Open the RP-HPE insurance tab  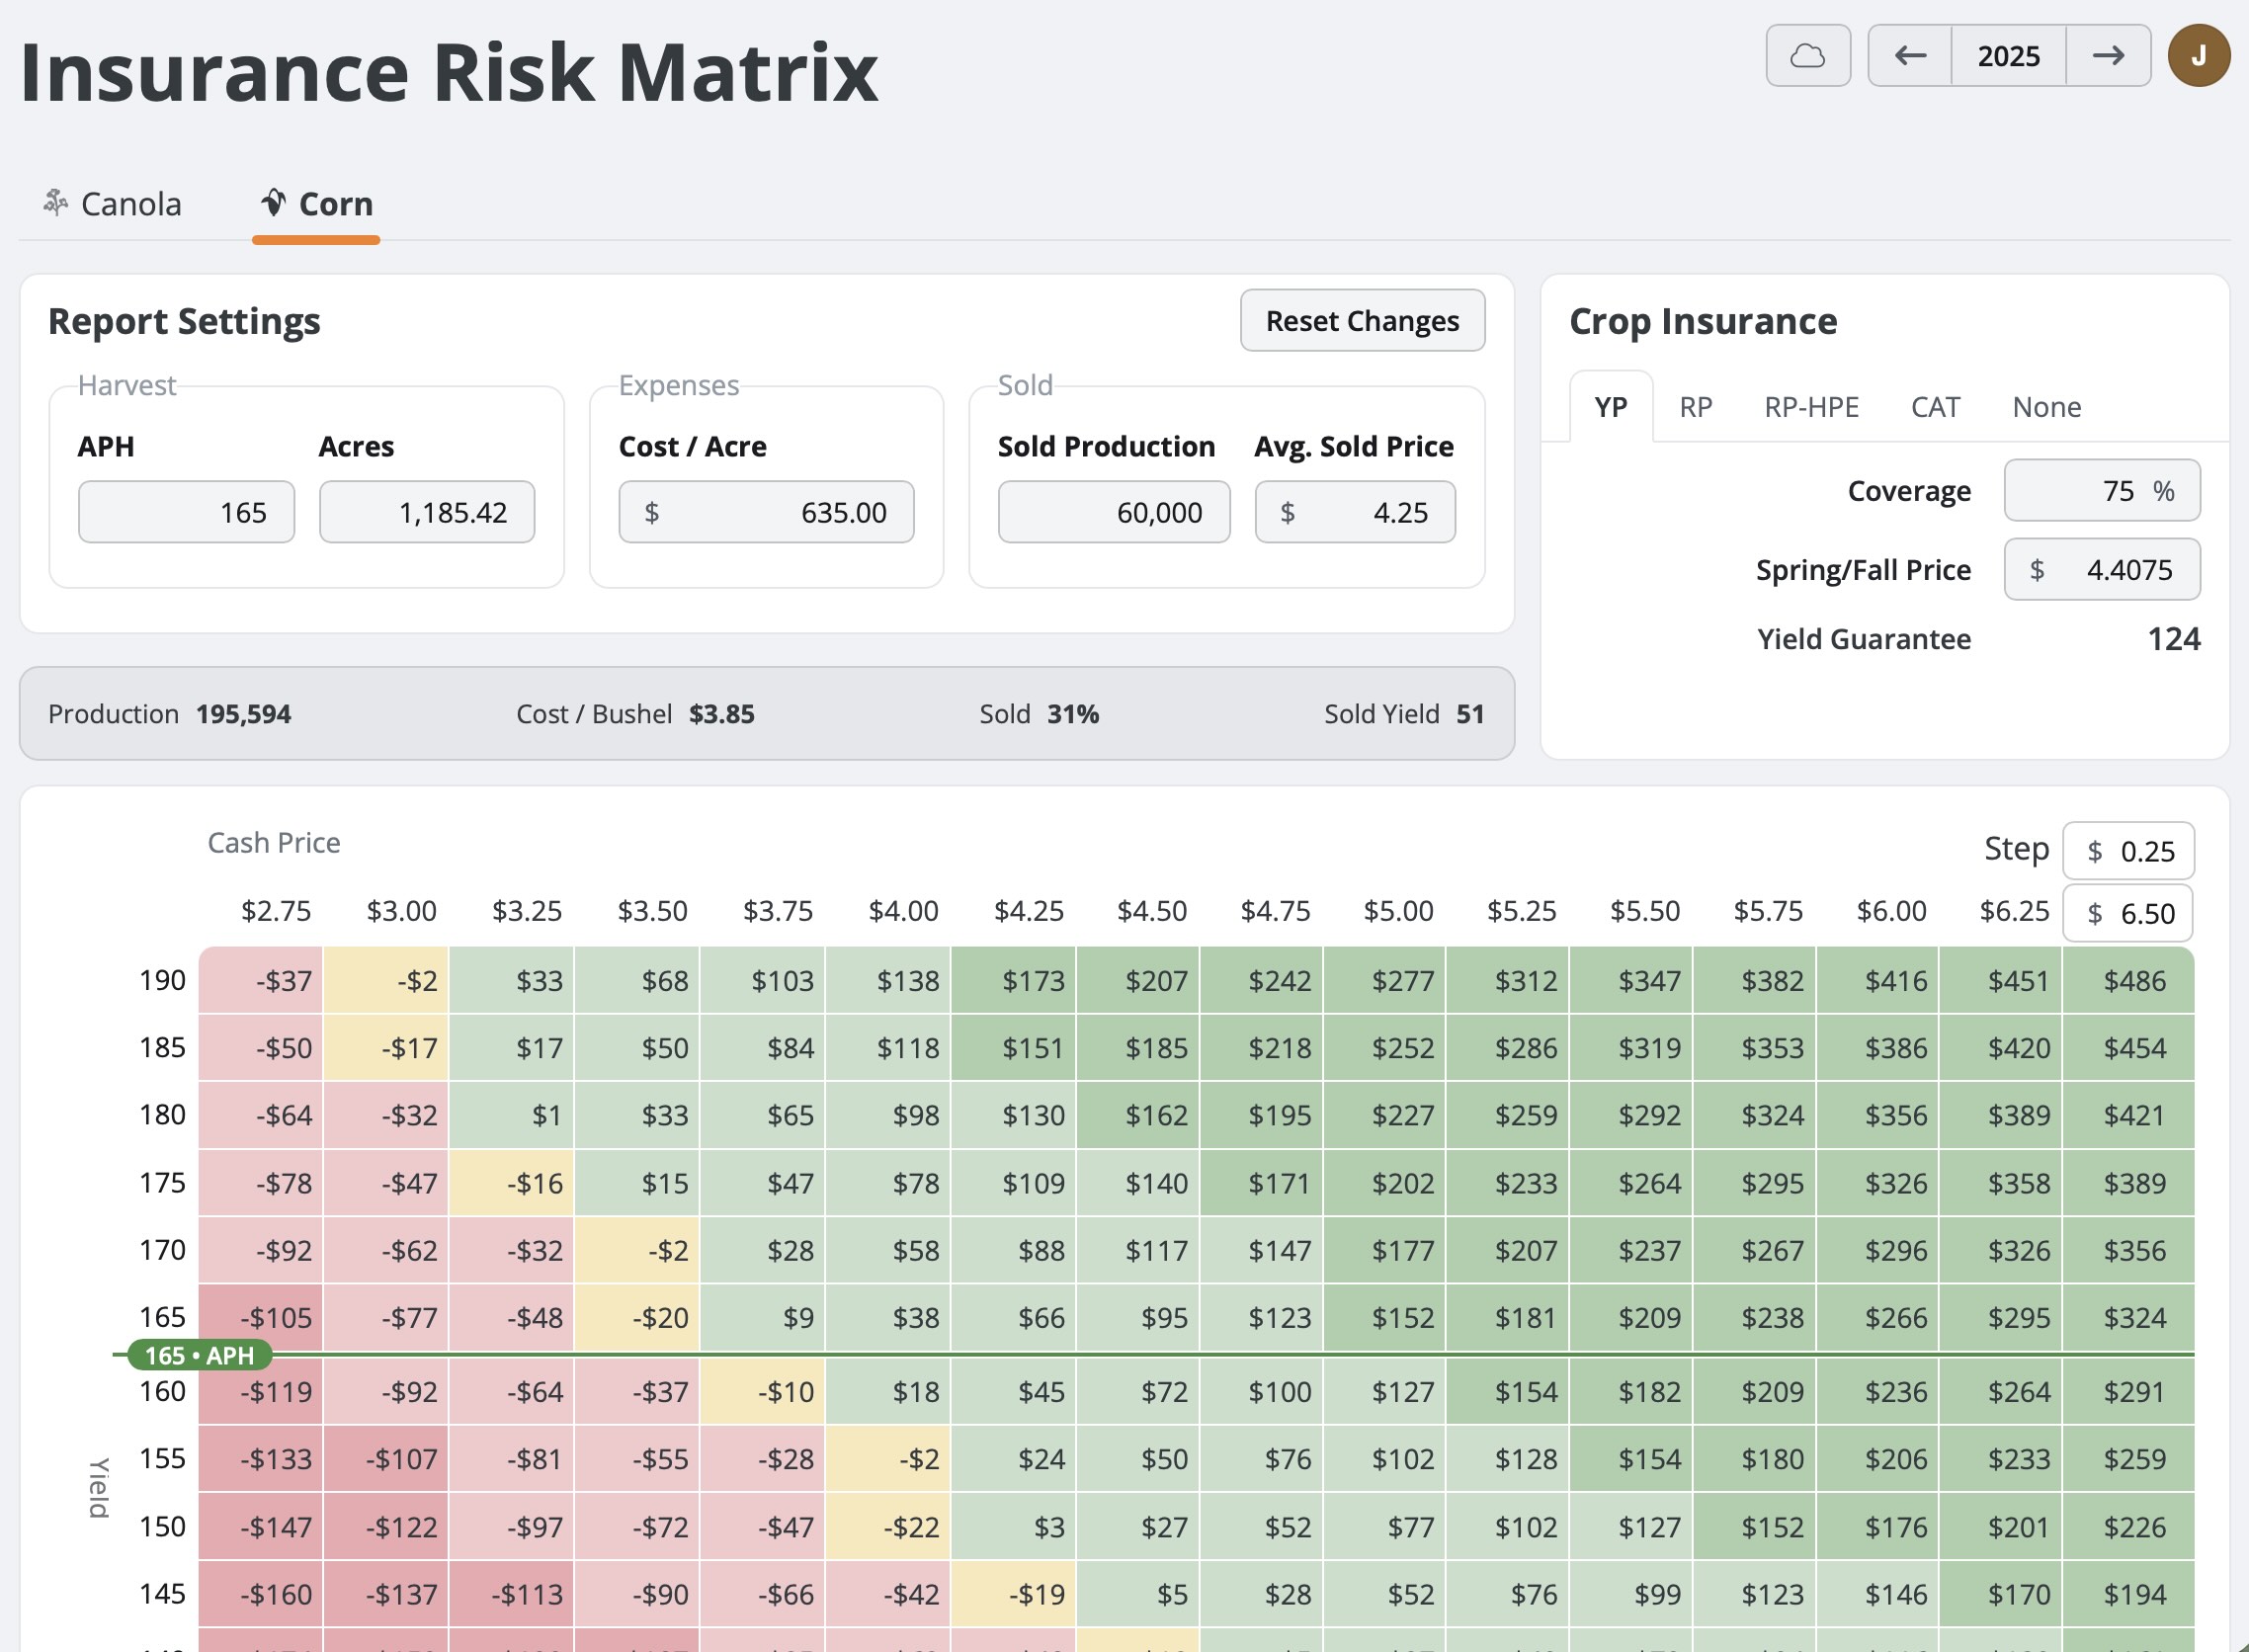(x=1813, y=407)
